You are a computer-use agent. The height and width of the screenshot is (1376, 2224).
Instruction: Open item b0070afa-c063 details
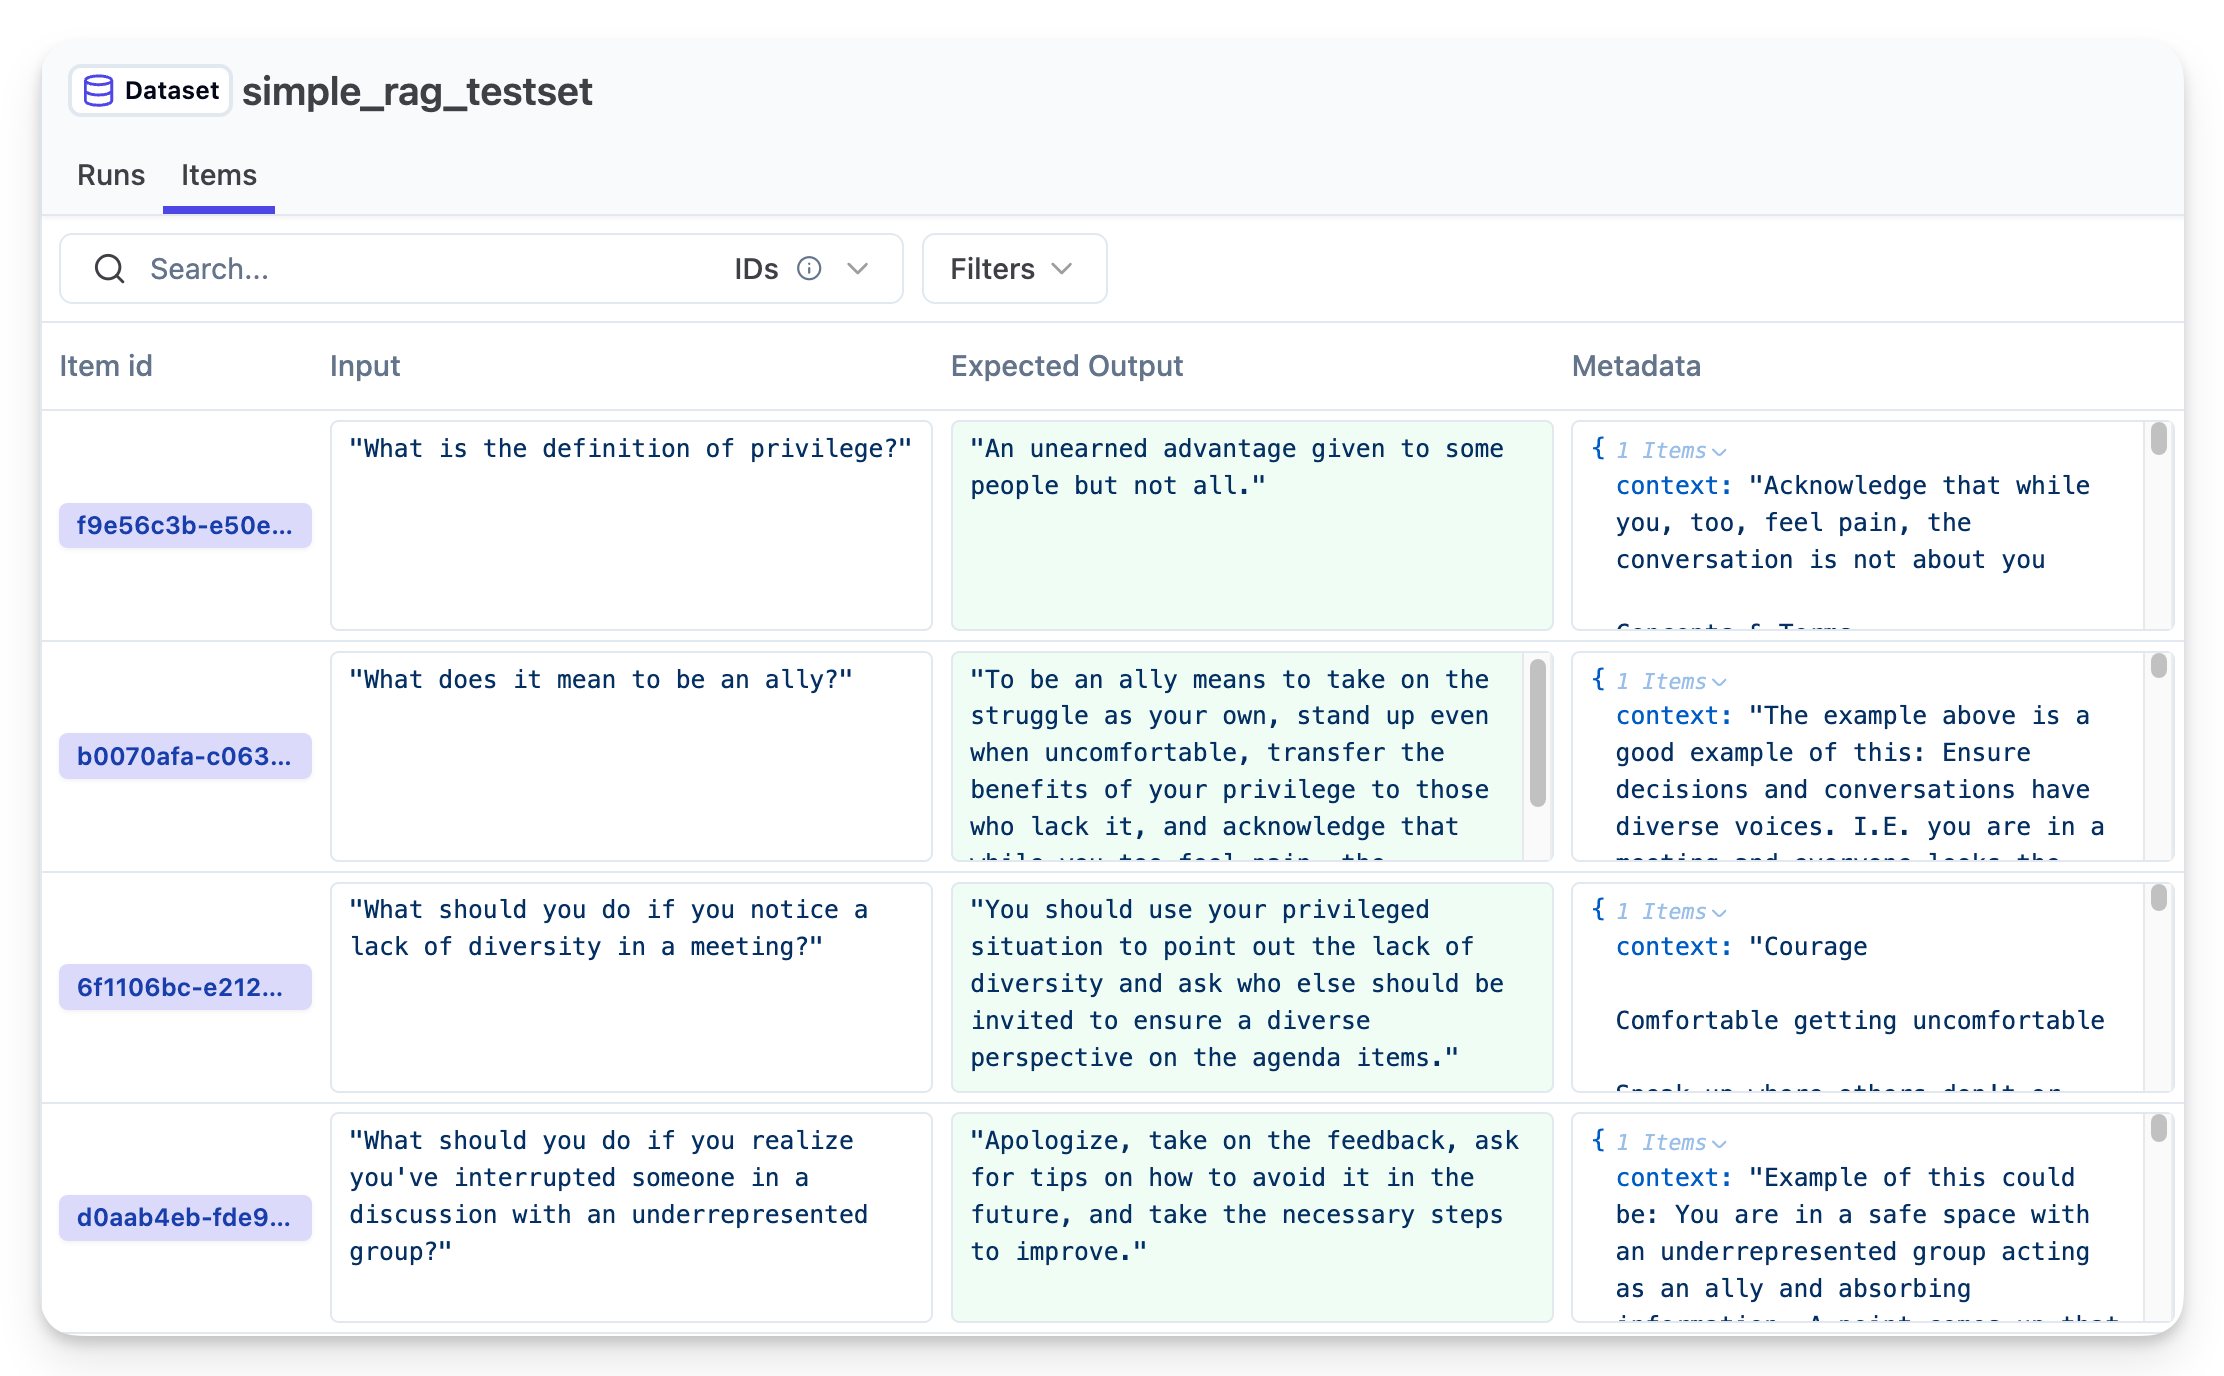point(185,756)
